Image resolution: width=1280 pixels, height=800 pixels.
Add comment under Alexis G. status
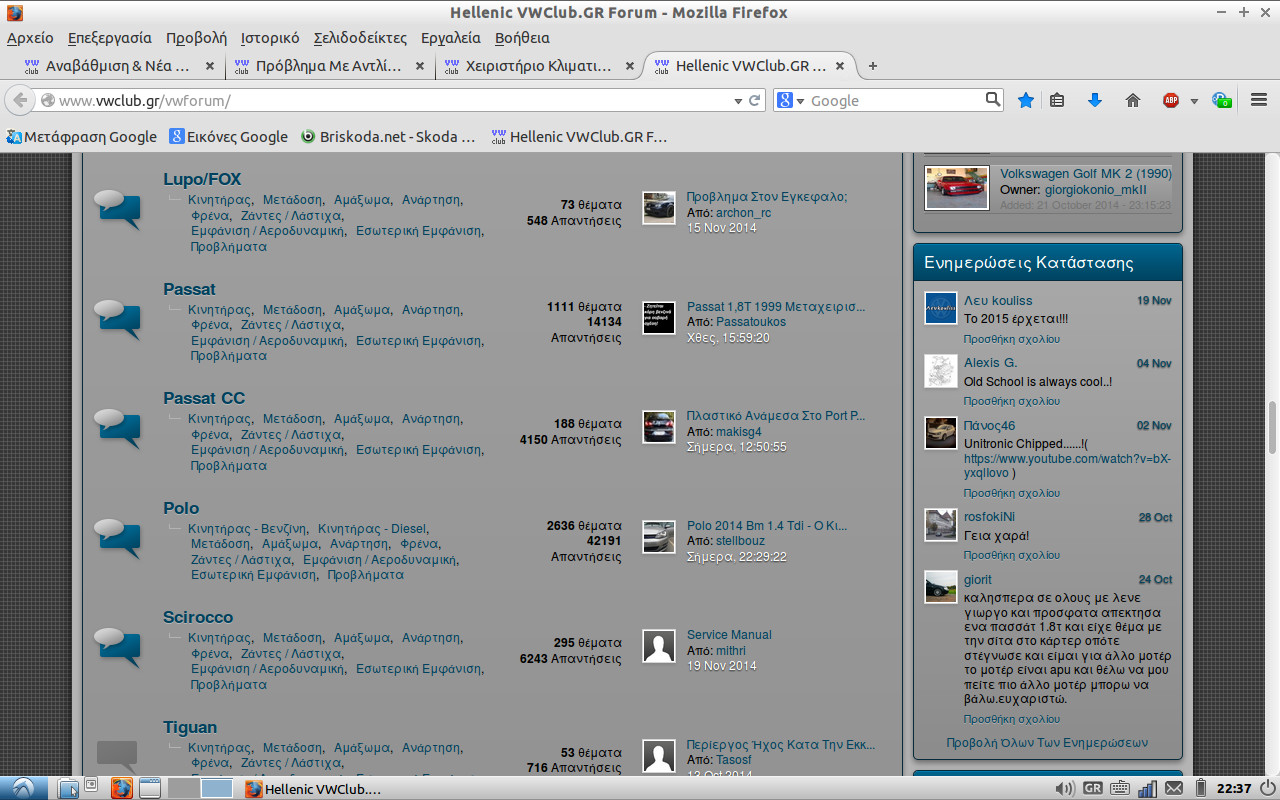tap(1012, 401)
